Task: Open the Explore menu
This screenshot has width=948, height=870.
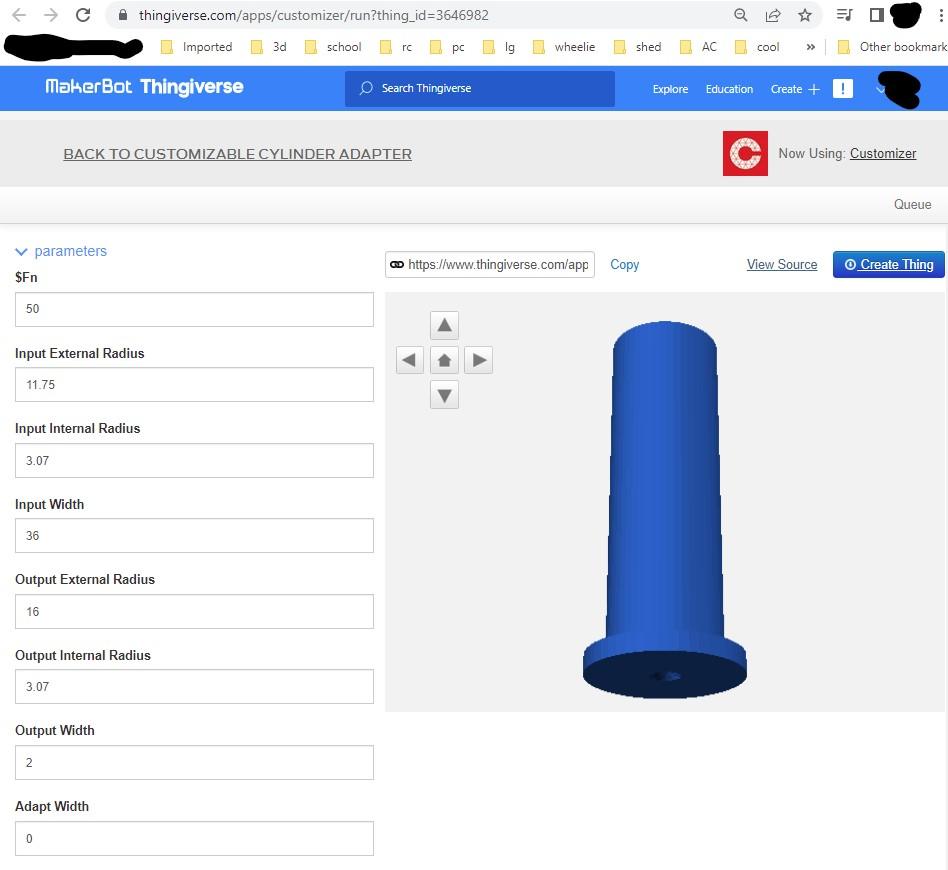Action: point(670,89)
